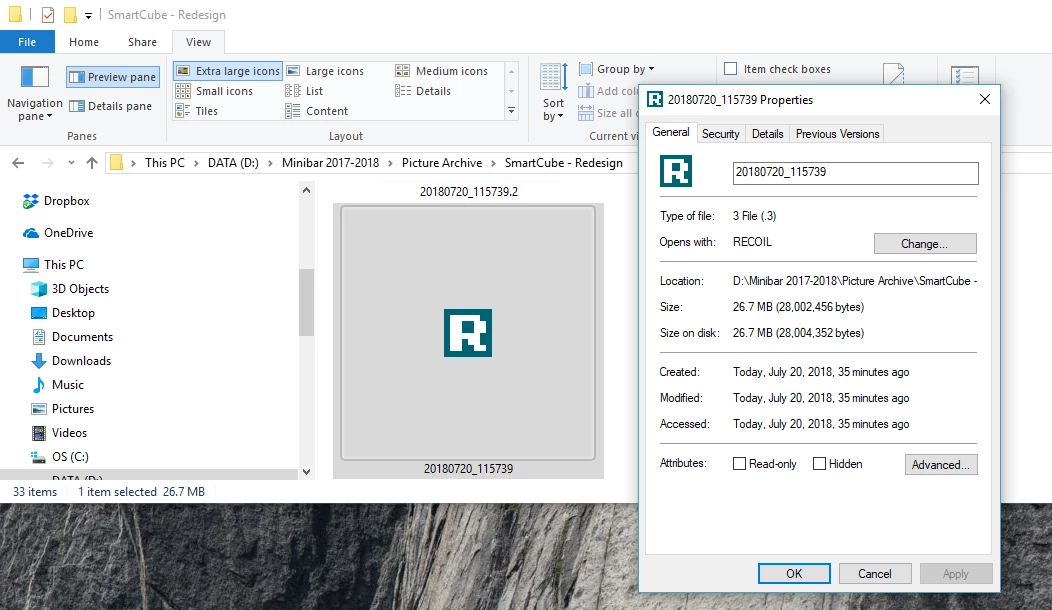Select Tiles layout option
Viewport: 1052px width, 610px height.
(x=197, y=111)
